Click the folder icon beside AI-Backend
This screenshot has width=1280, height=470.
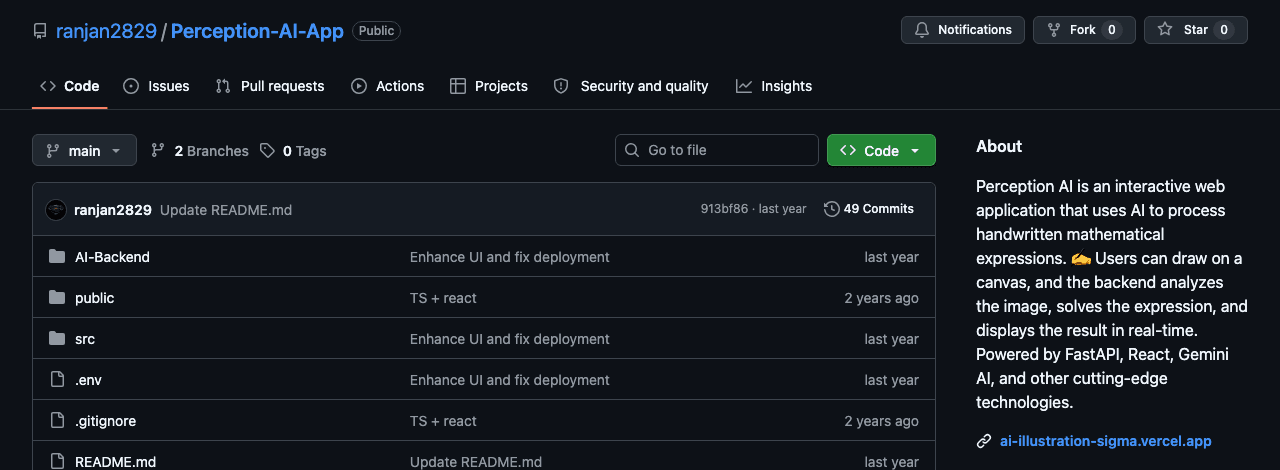click(x=57, y=257)
